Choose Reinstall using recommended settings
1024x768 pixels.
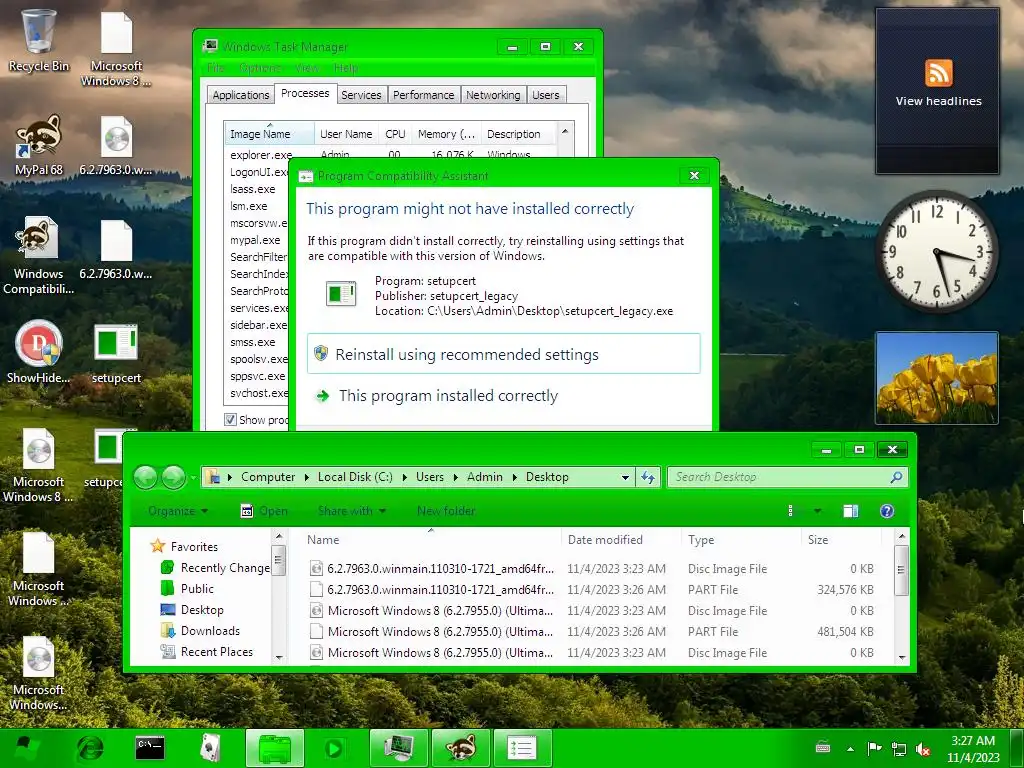point(504,354)
